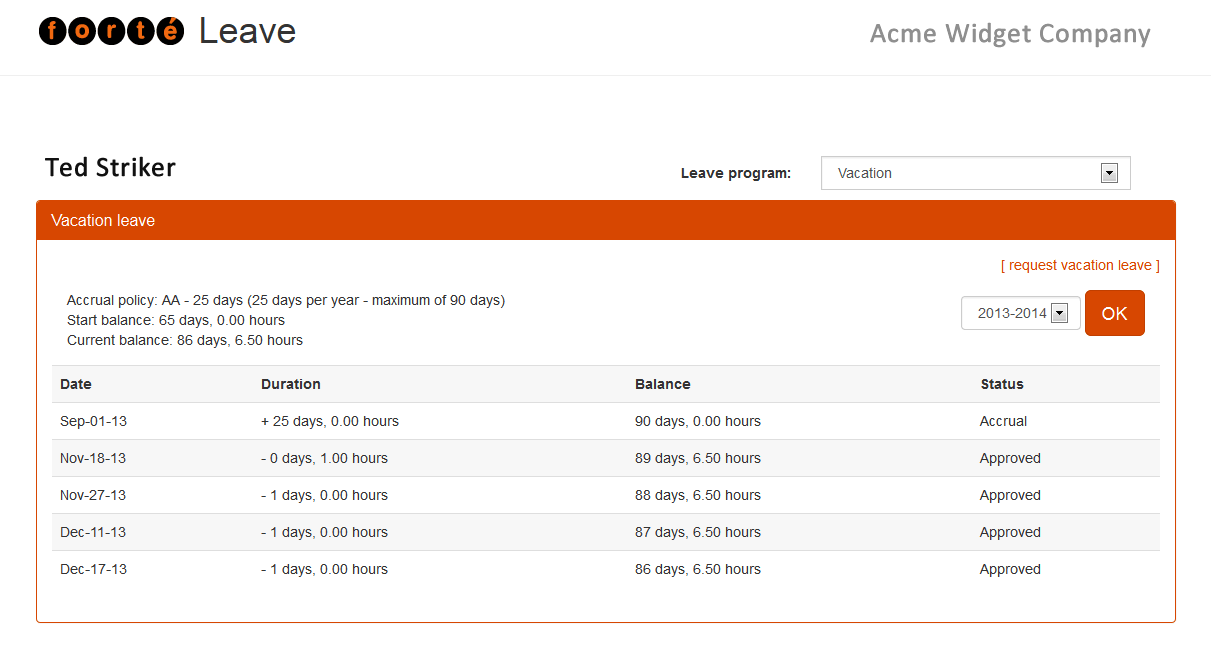Image resolution: width=1211 pixels, height=665 pixels.
Task: Click the Leave program label
Action: pos(736,173)
